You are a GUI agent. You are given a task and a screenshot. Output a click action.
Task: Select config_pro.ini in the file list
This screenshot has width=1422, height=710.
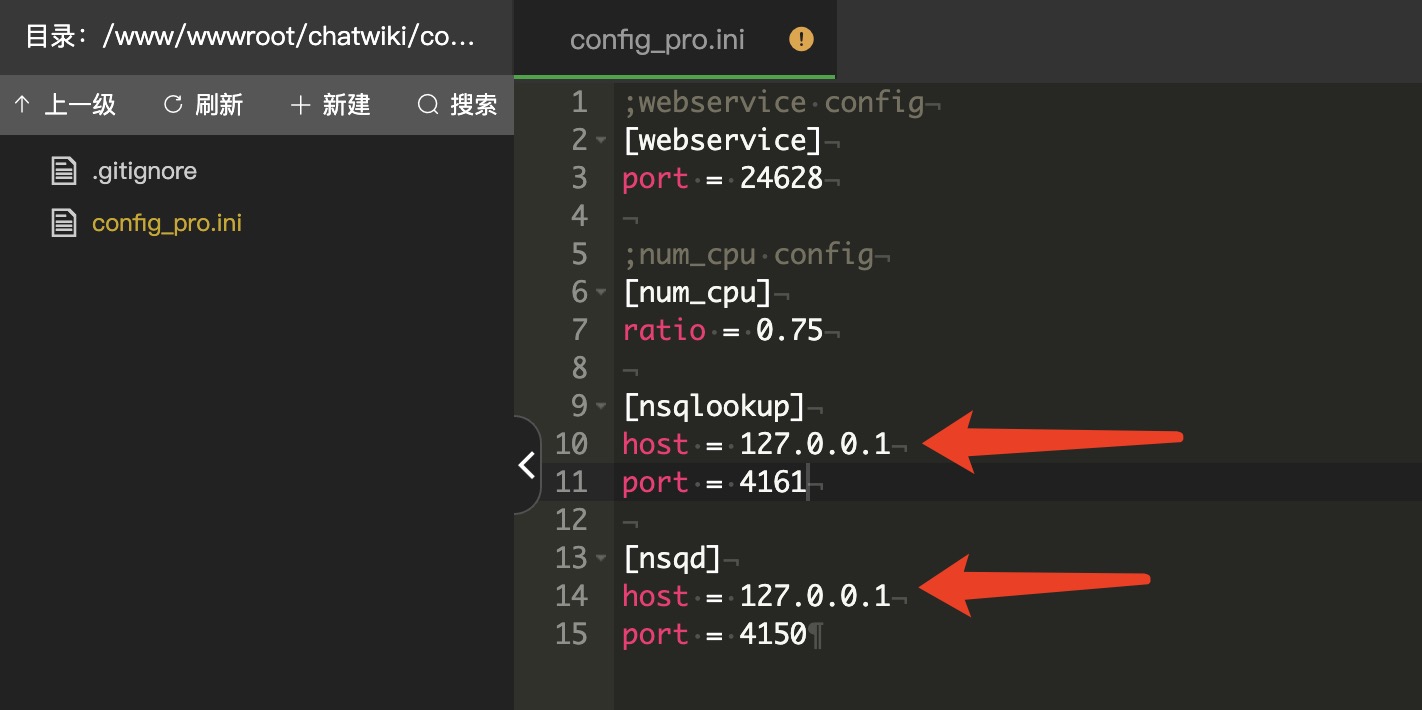(x=167, y=222)
